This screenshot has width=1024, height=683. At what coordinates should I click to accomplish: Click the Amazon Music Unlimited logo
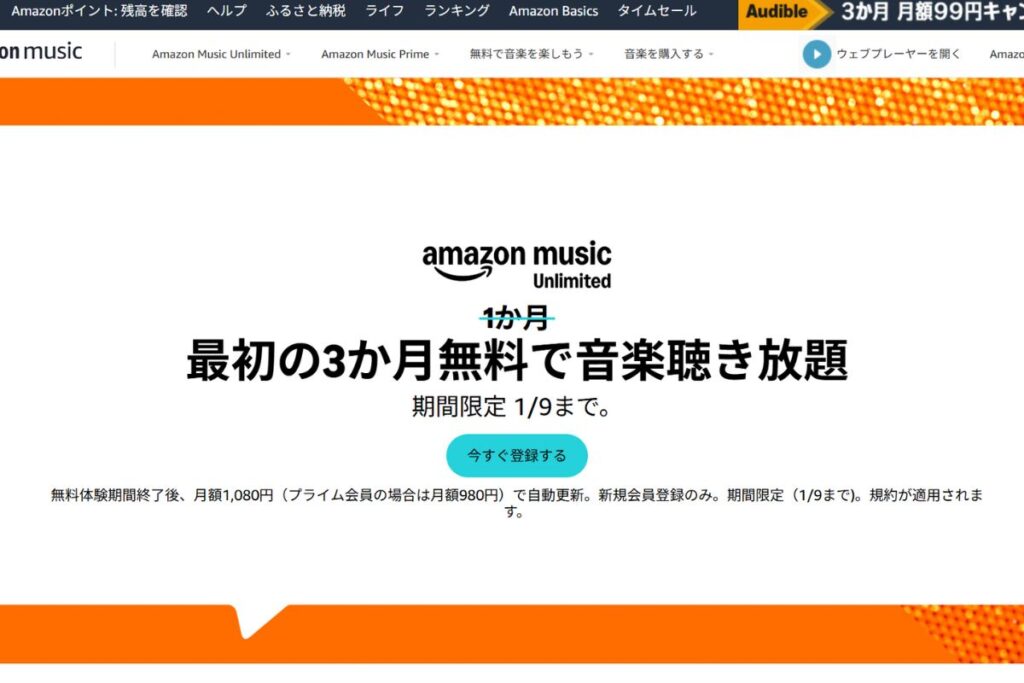coord(517,265)
